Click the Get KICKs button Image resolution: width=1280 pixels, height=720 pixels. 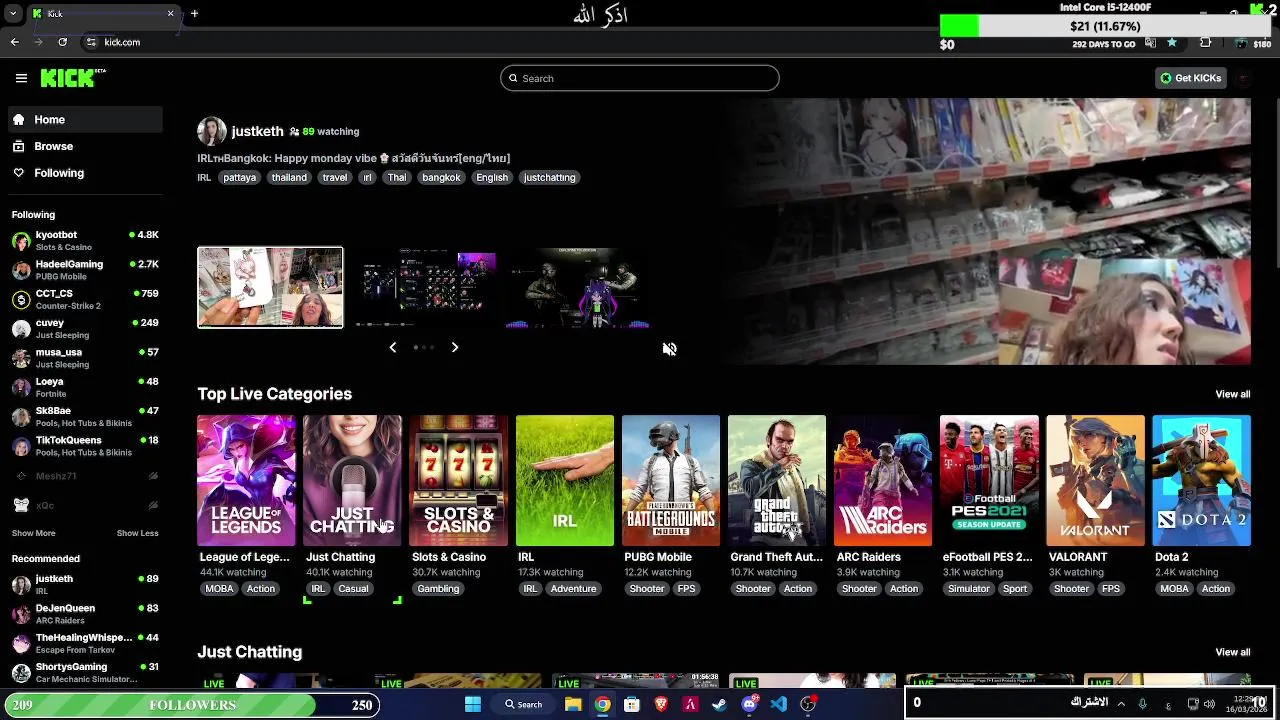point(1190,78)
